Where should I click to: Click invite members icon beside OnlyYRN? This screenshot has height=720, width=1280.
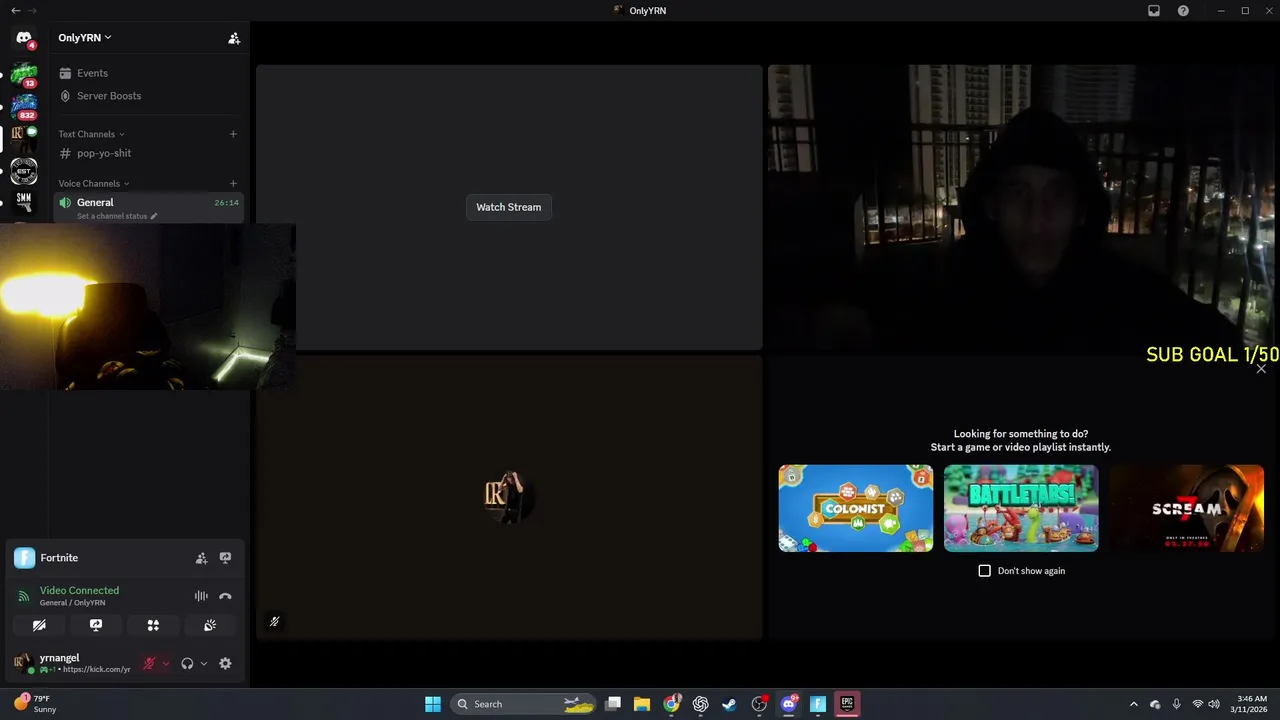[x=234, y=38]
